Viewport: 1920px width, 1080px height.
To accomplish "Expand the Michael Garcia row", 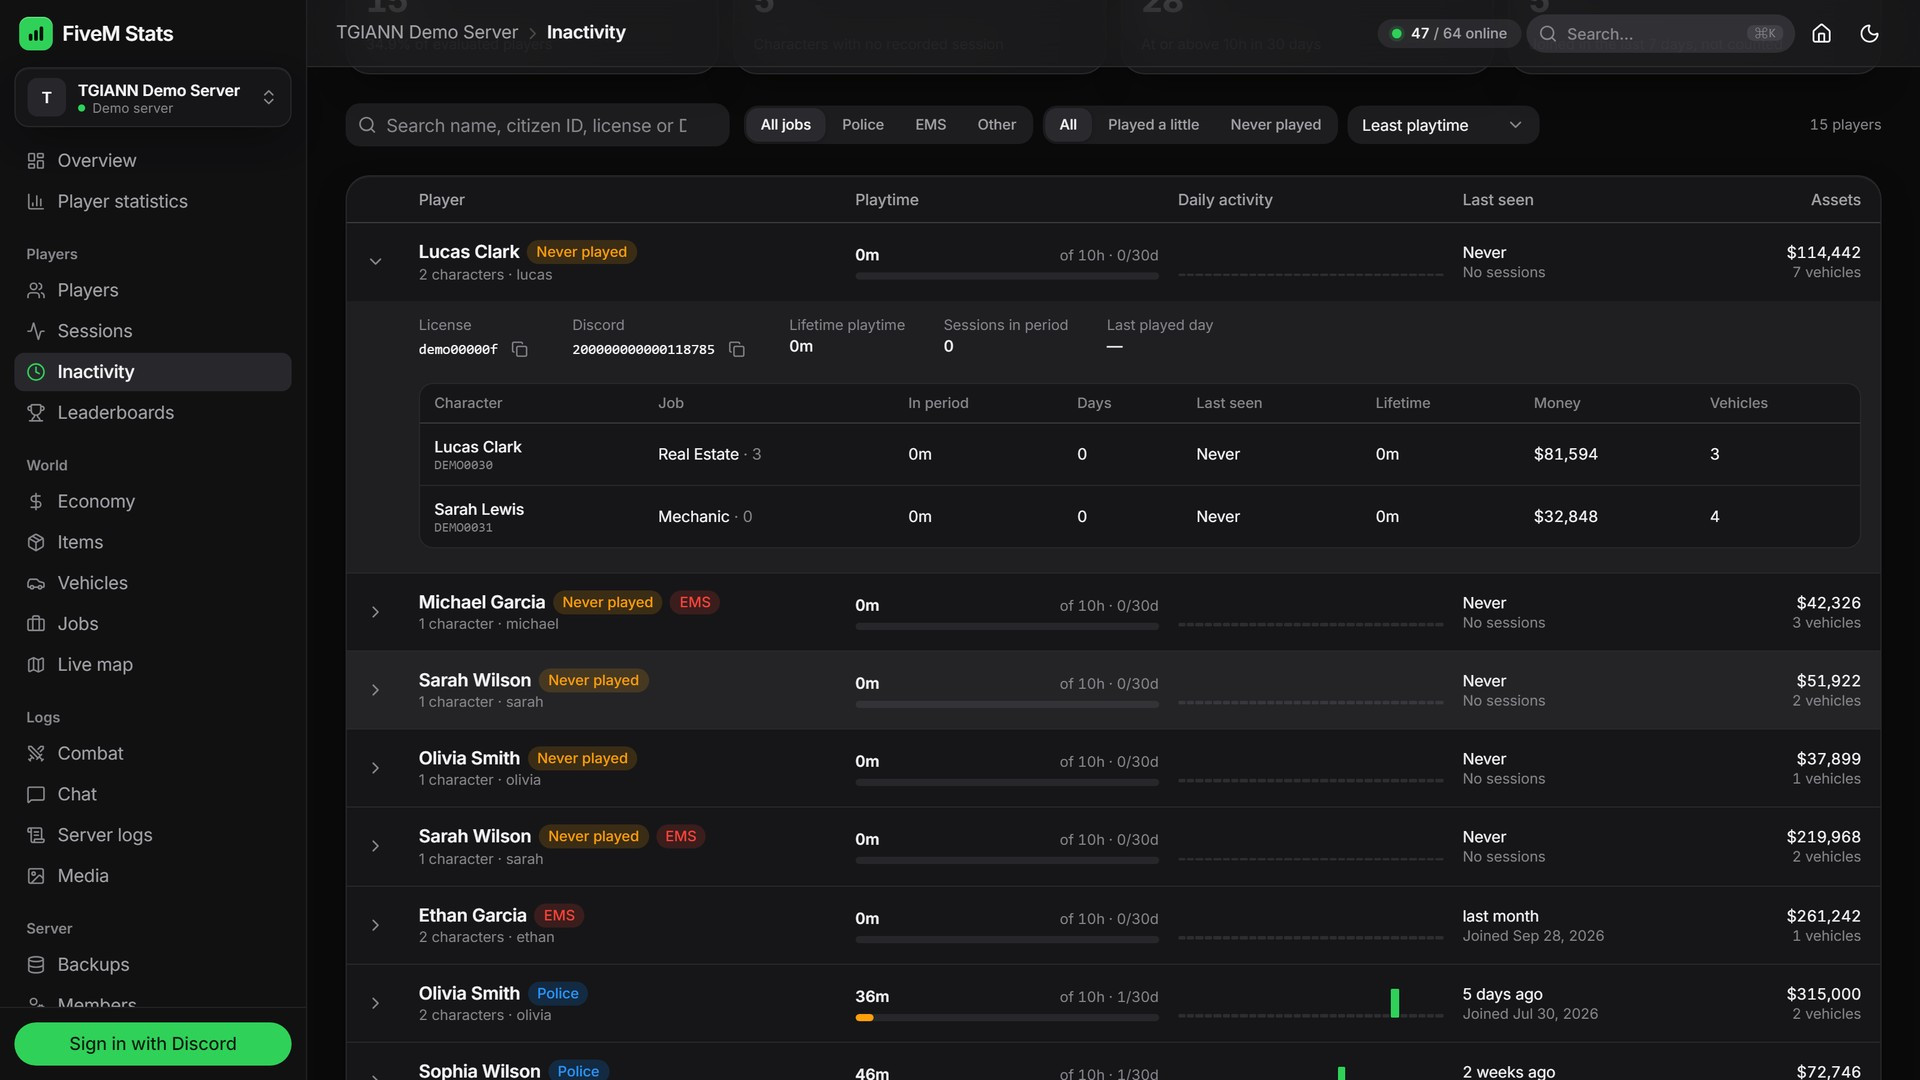I will 375,612.
